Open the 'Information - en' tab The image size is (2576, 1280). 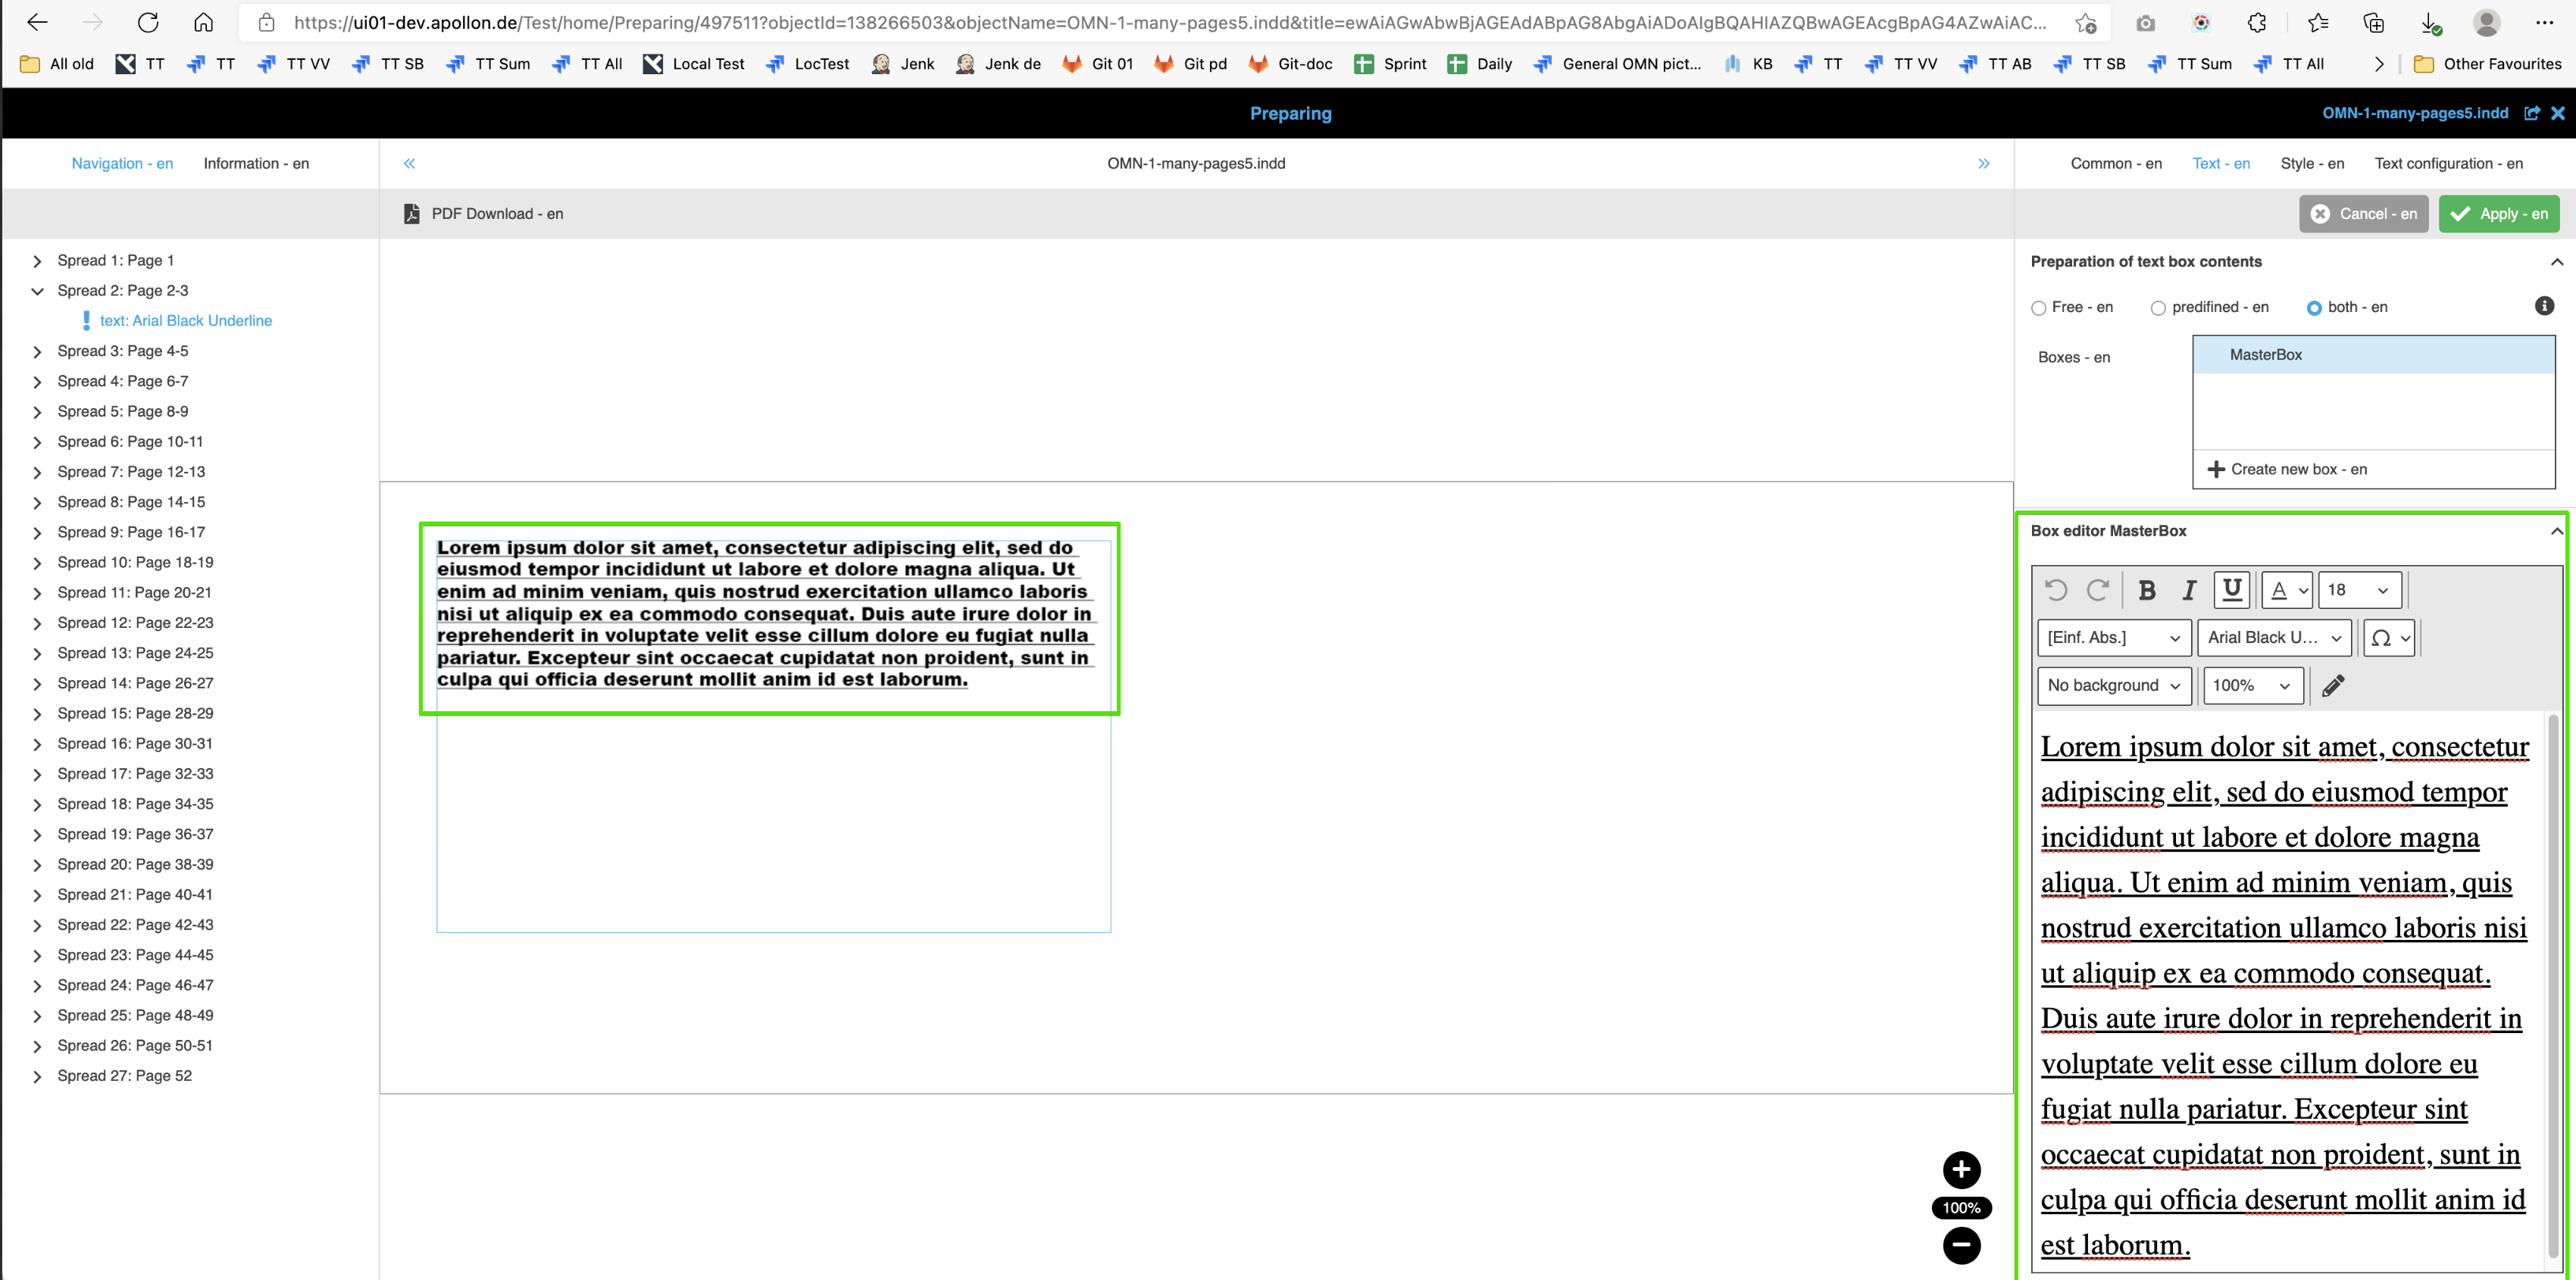pos(256,164)
